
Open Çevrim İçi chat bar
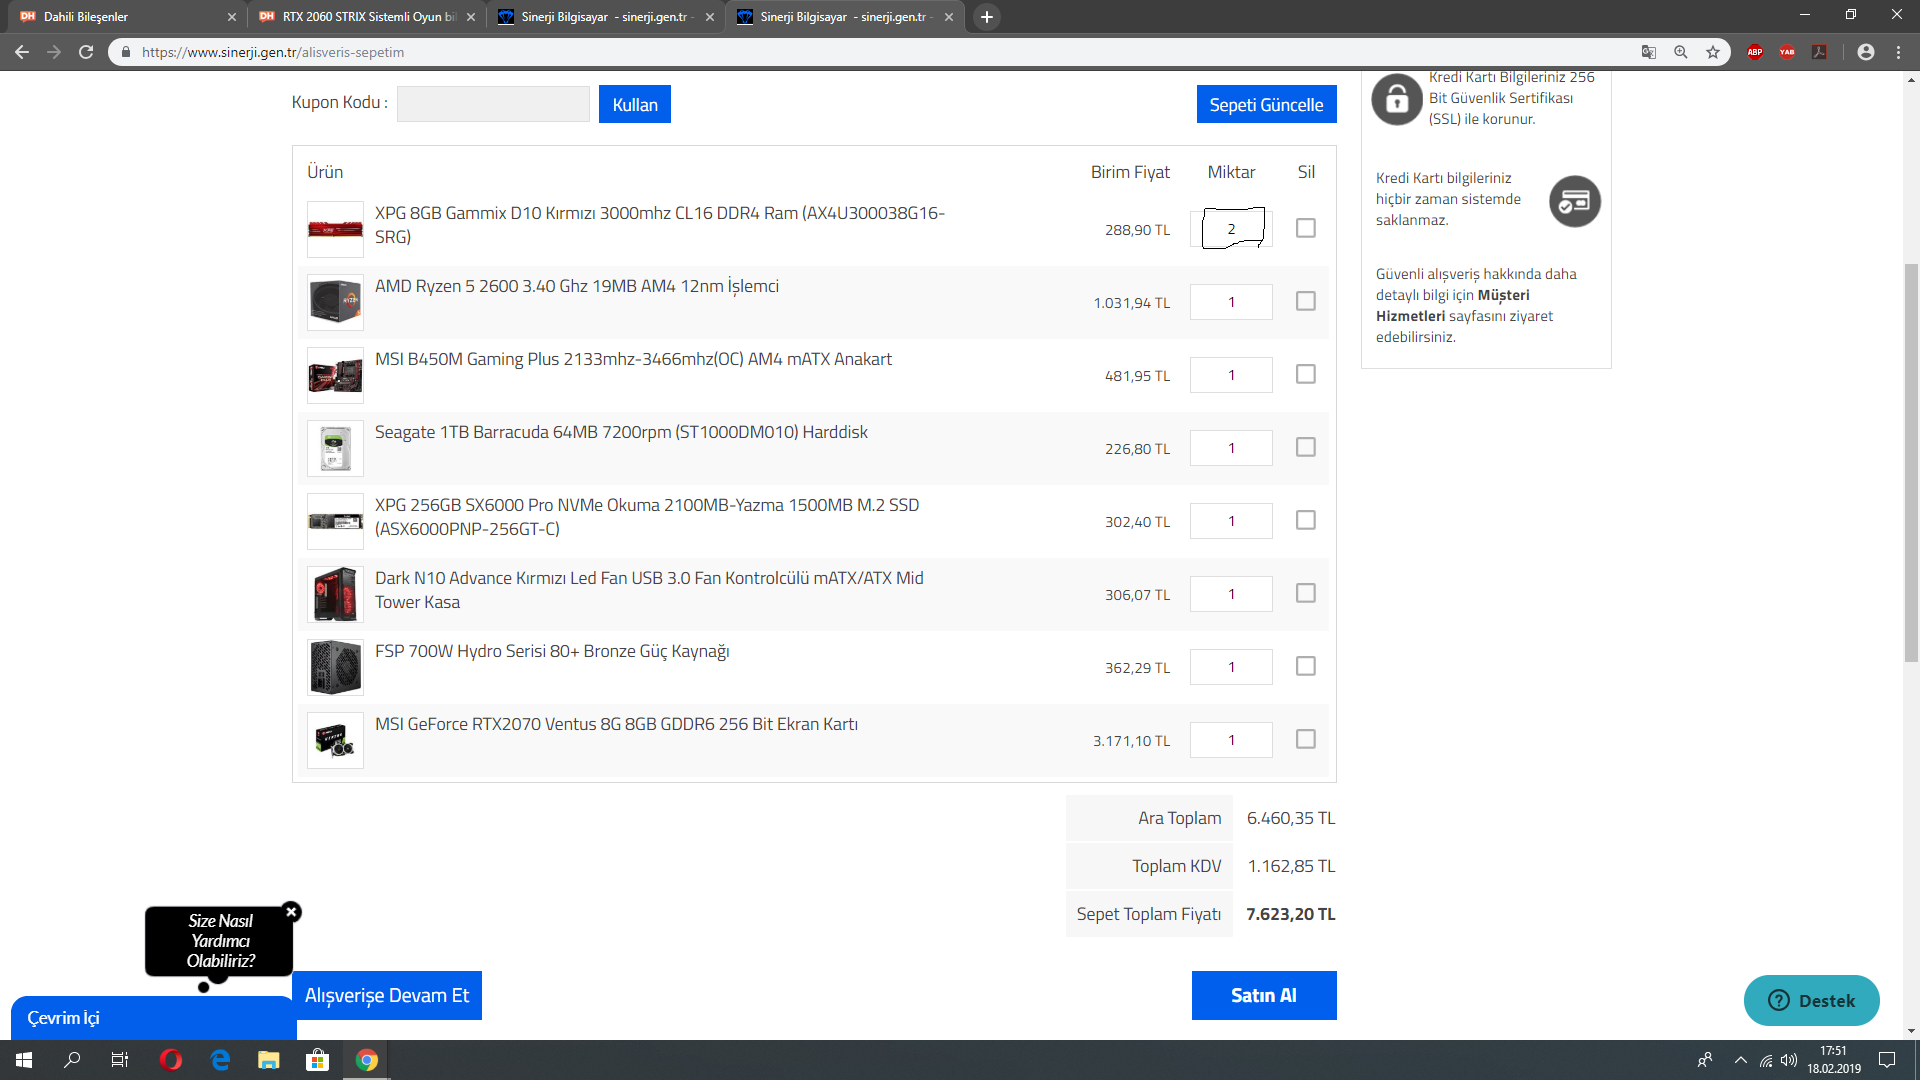153,1018
